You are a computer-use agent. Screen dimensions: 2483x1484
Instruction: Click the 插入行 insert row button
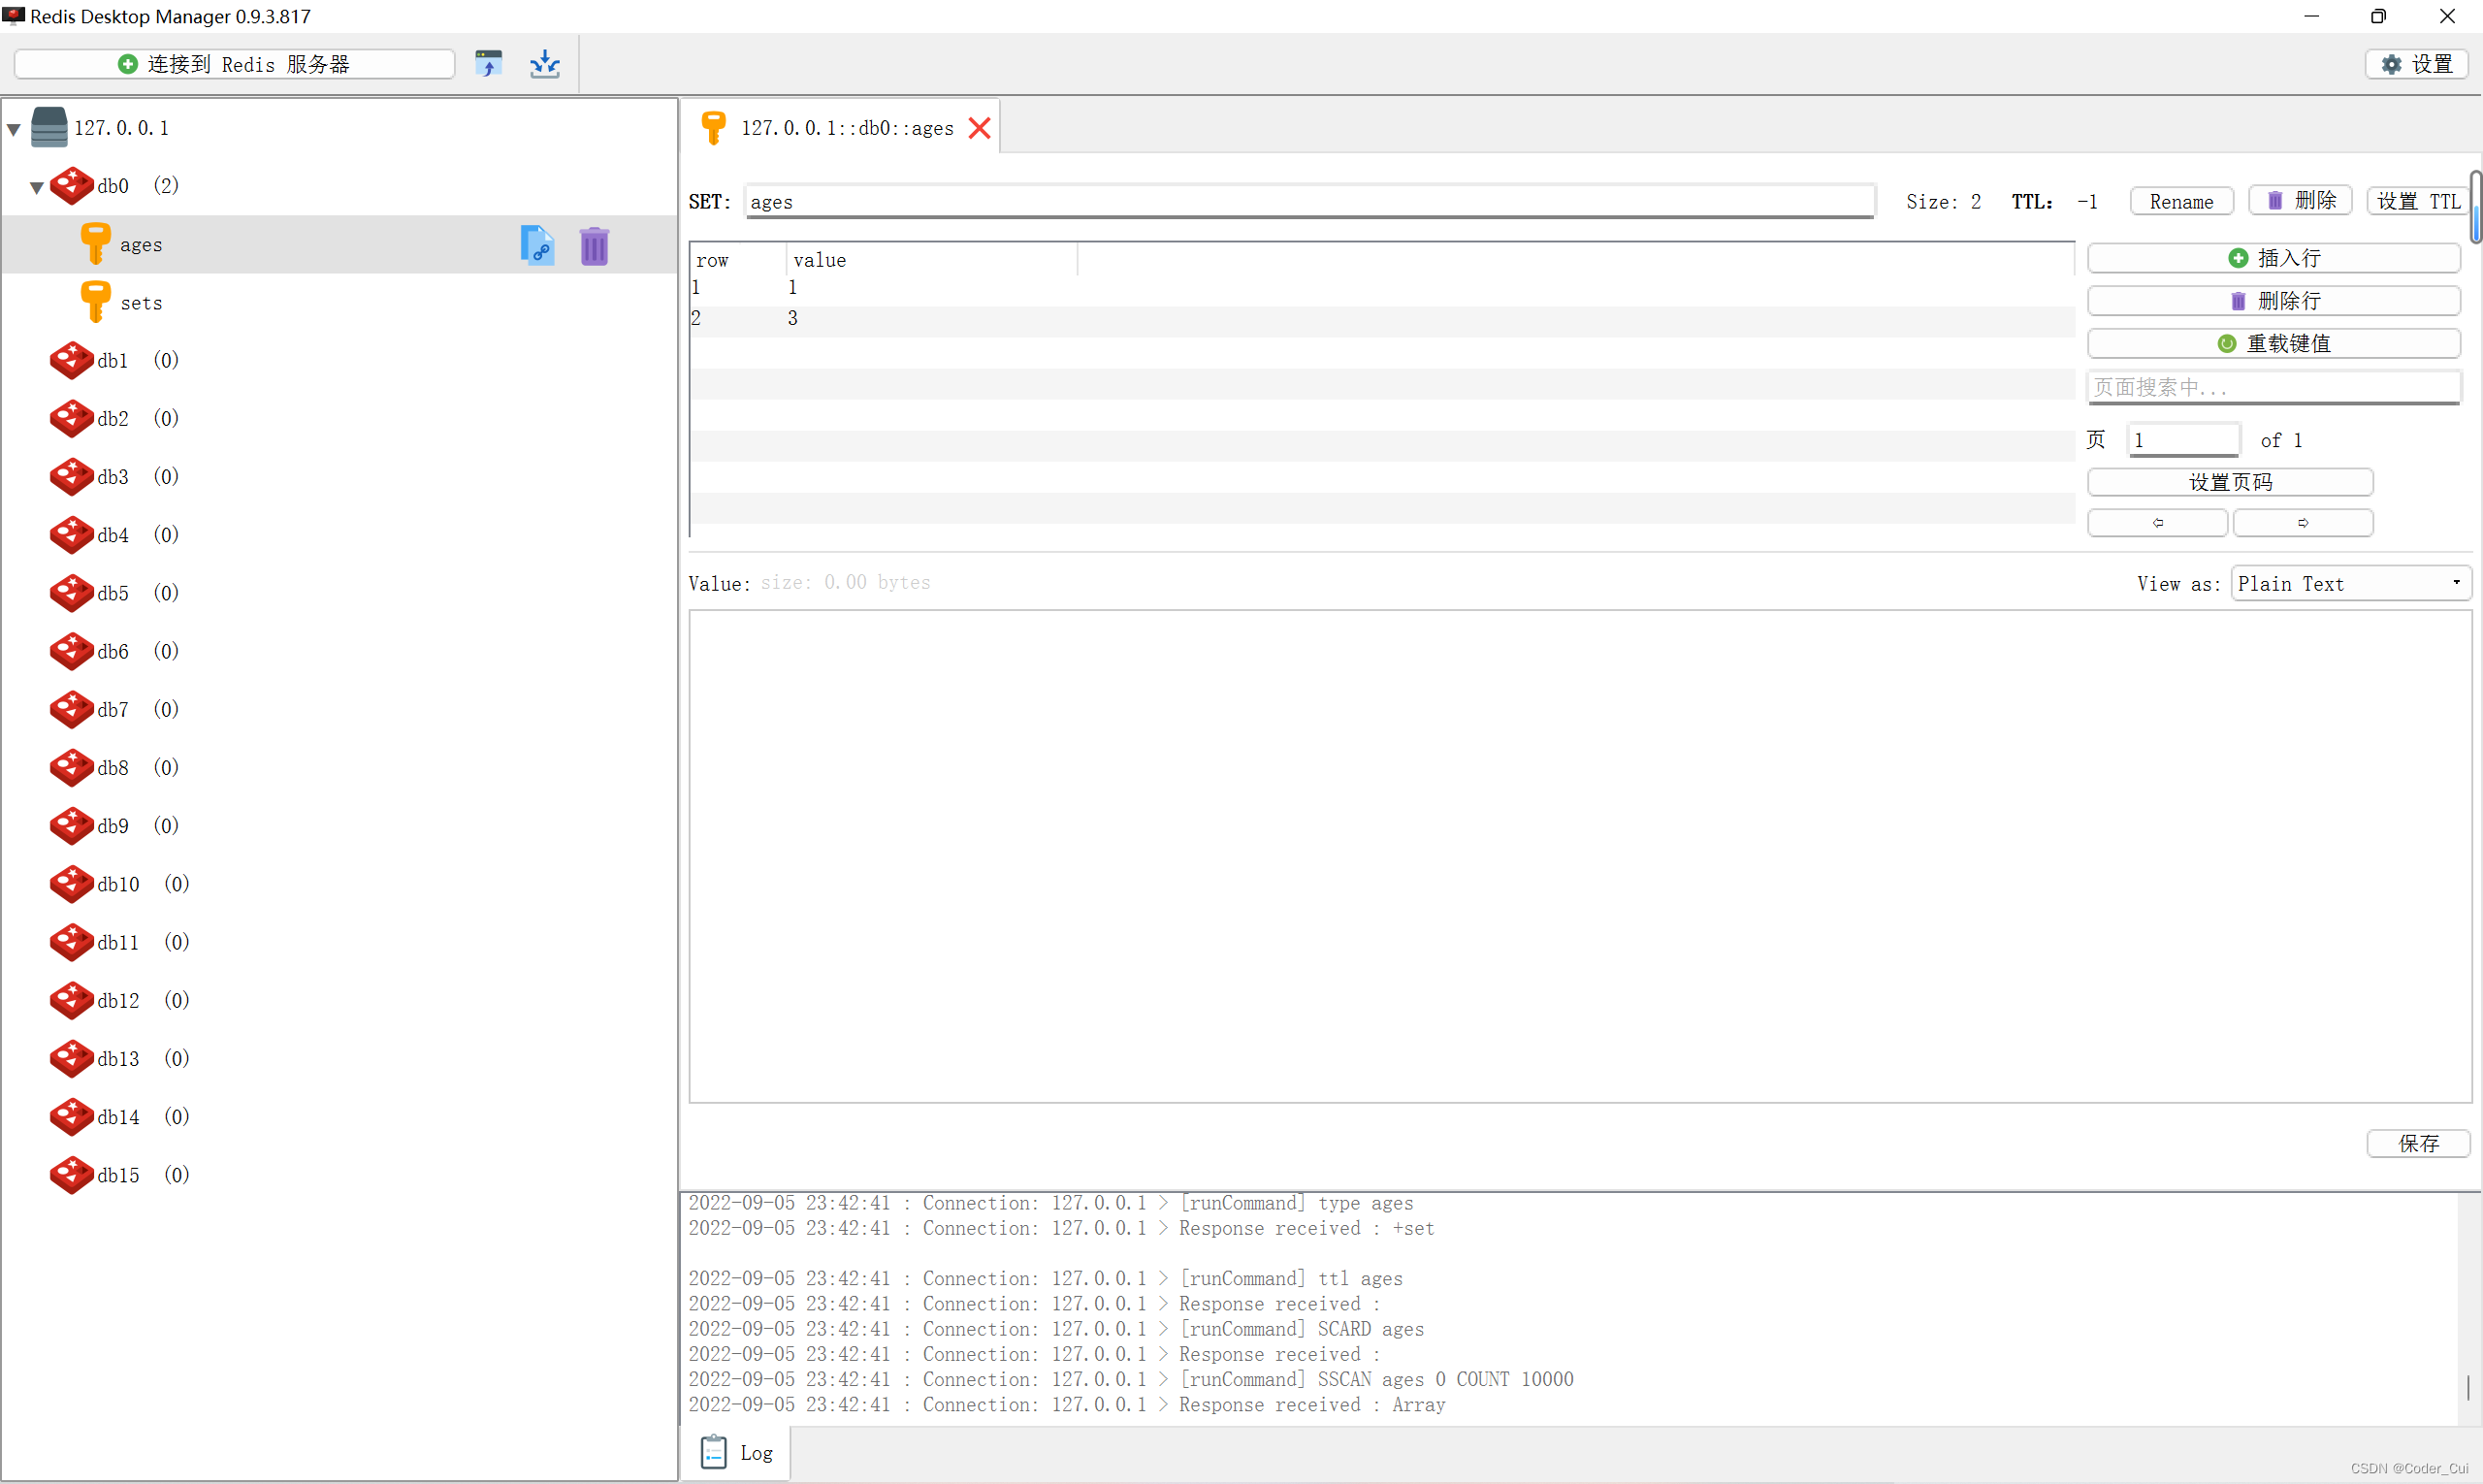2273,258
